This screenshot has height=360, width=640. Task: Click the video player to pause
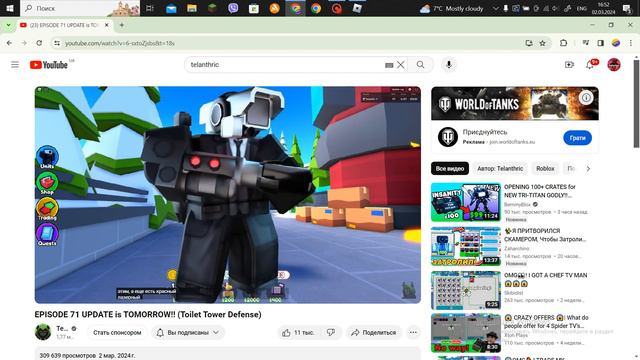pos(228,195)
